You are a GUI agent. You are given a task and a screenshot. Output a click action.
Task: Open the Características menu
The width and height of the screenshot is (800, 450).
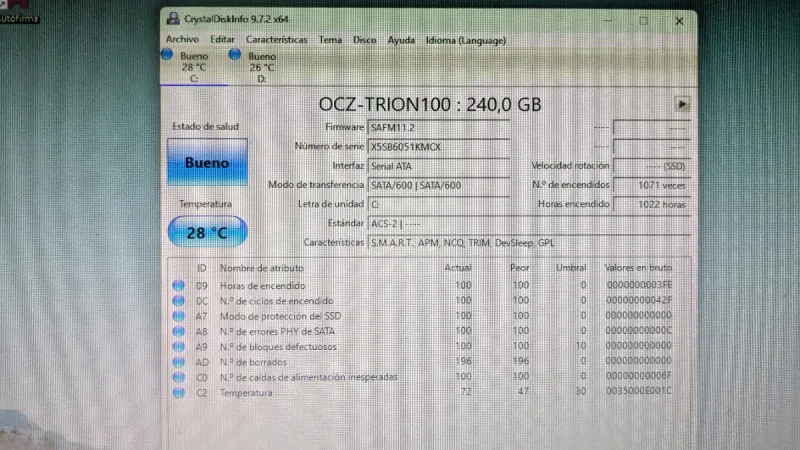277,40
